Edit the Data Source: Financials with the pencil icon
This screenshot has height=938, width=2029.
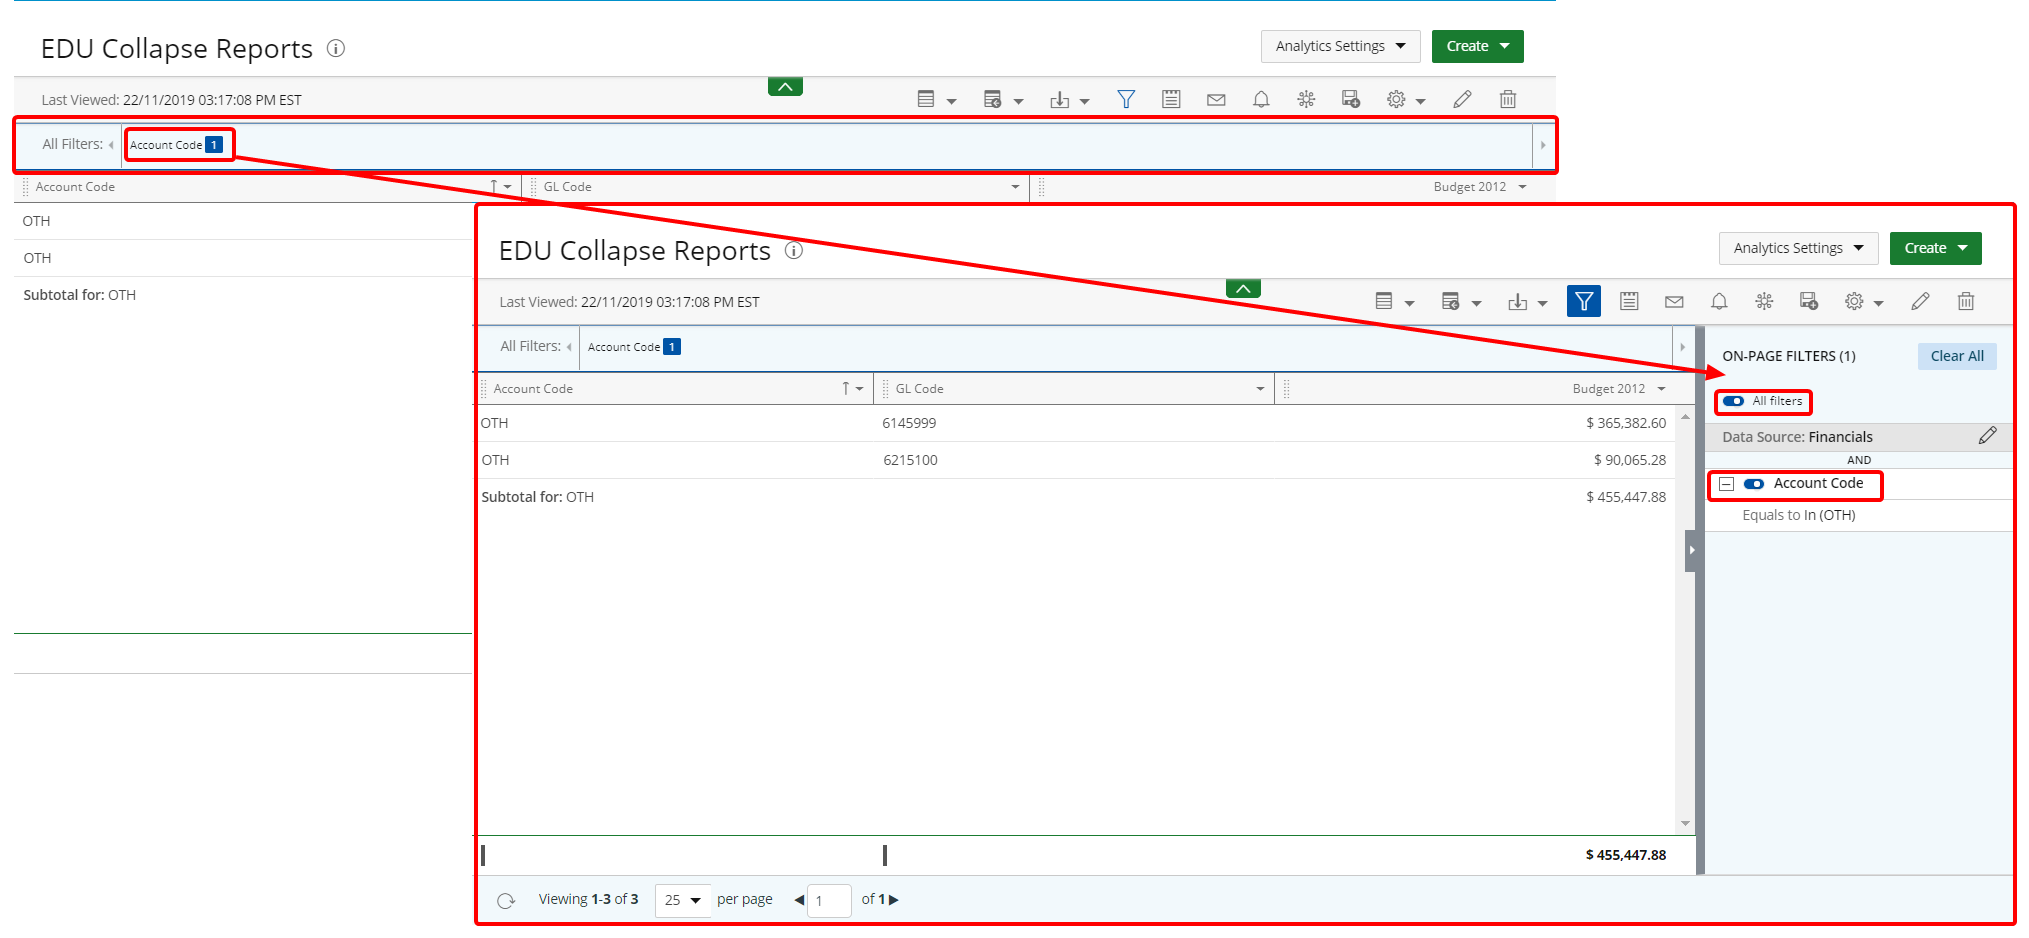point(1988,435)
